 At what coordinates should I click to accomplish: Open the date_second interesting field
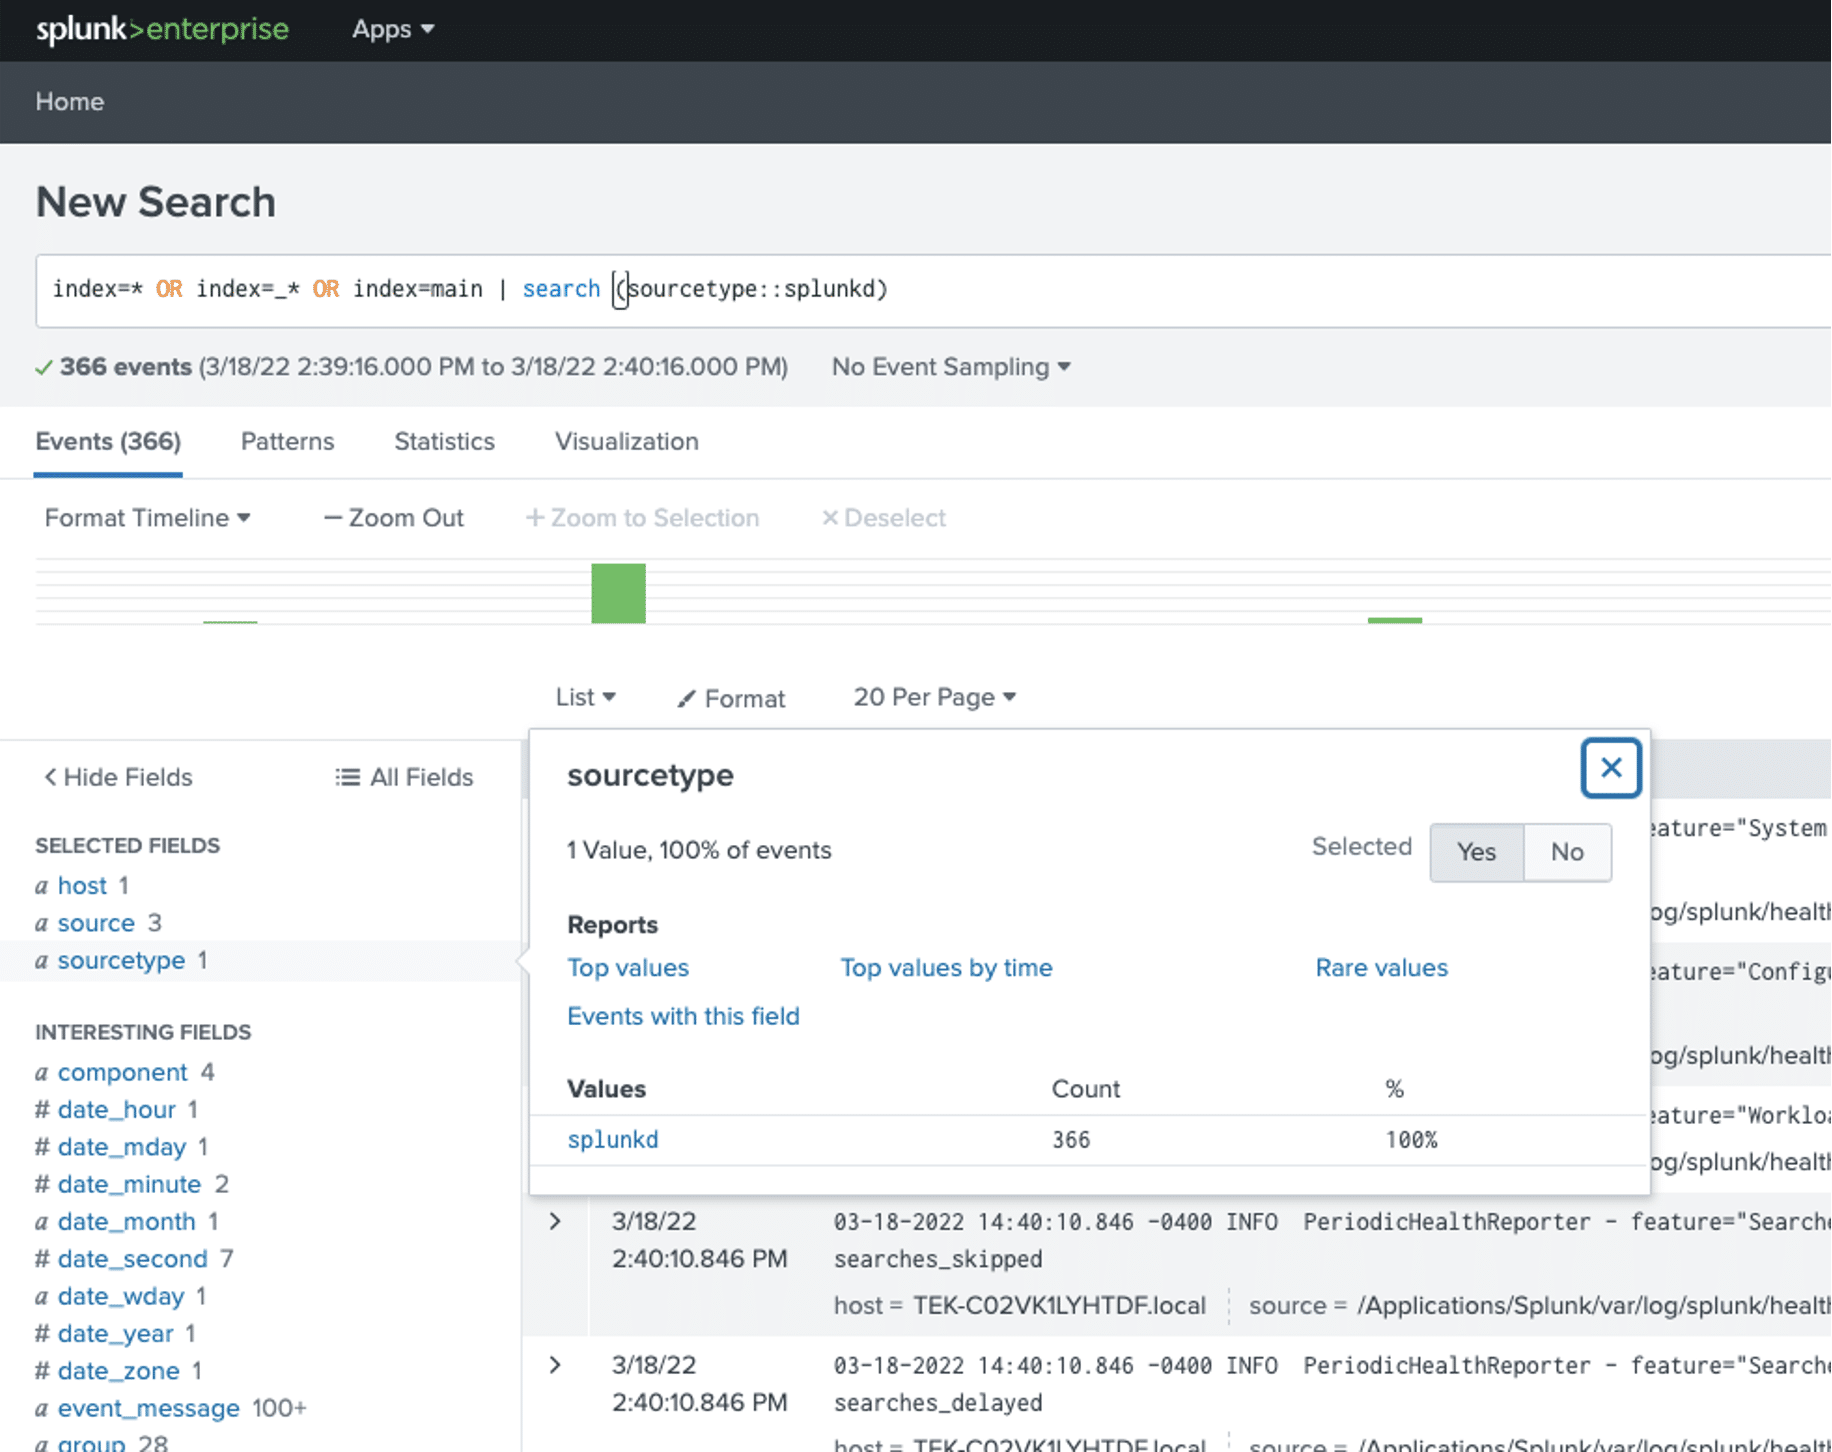tap(132, 1259)
